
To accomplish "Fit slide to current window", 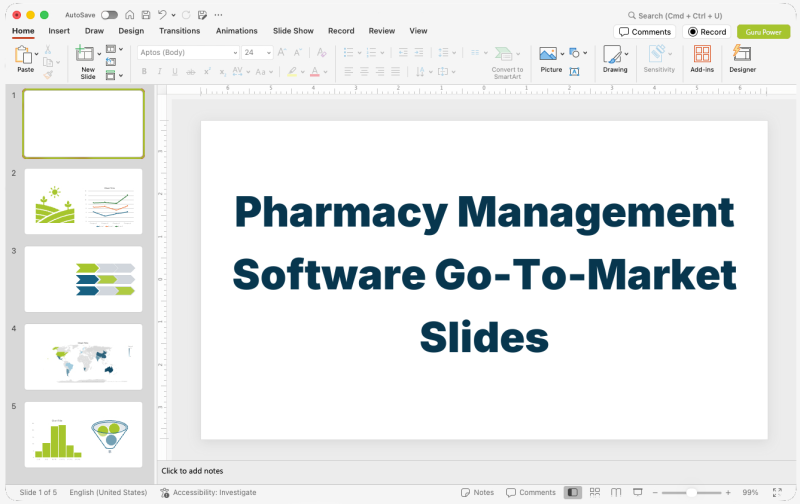I will pyautogui.click(x=777, y=492).
